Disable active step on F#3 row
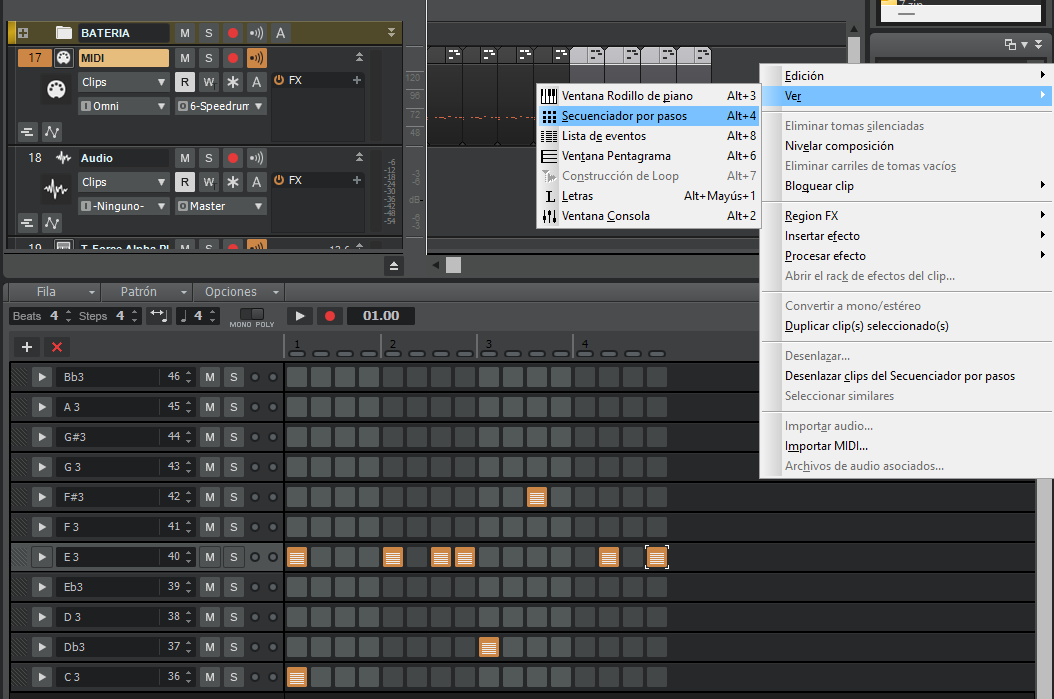1054x699 pixels. [536, 497]
